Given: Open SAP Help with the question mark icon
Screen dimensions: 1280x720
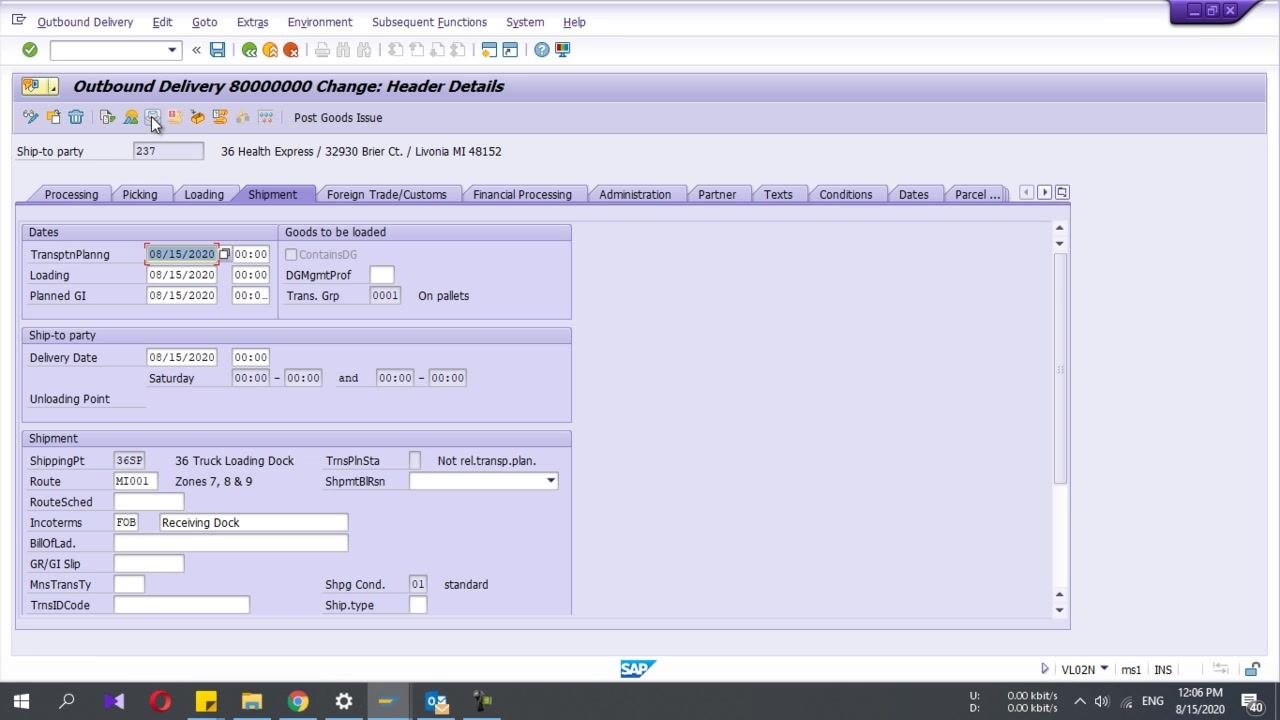Looking at the screenshot, I should pyautogui.click(x=541, y=50).
